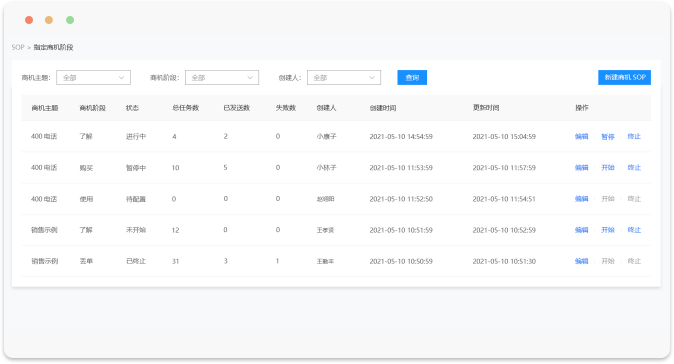Click the blue 查询 button
Viewport: 674px width, 364px height.
pyautogui.click(x=412, y=78)
